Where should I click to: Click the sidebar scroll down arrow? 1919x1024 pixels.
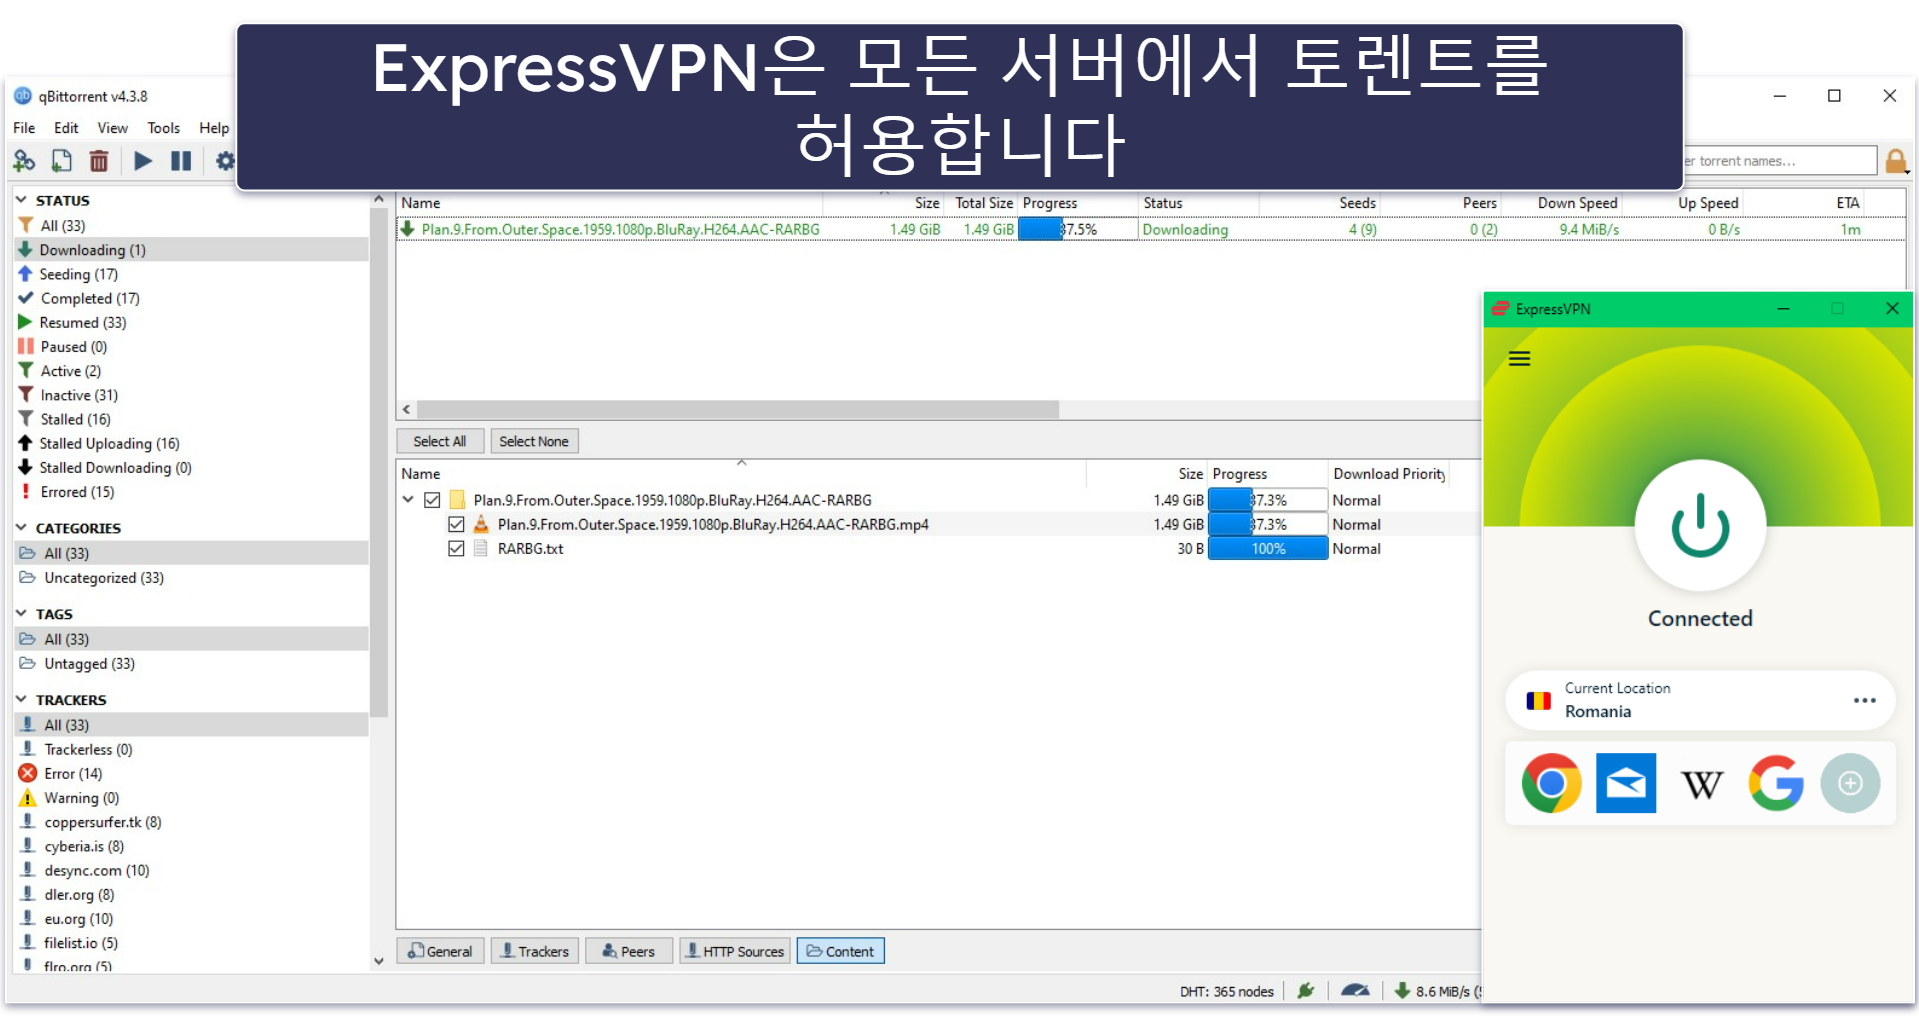(378, 961)
